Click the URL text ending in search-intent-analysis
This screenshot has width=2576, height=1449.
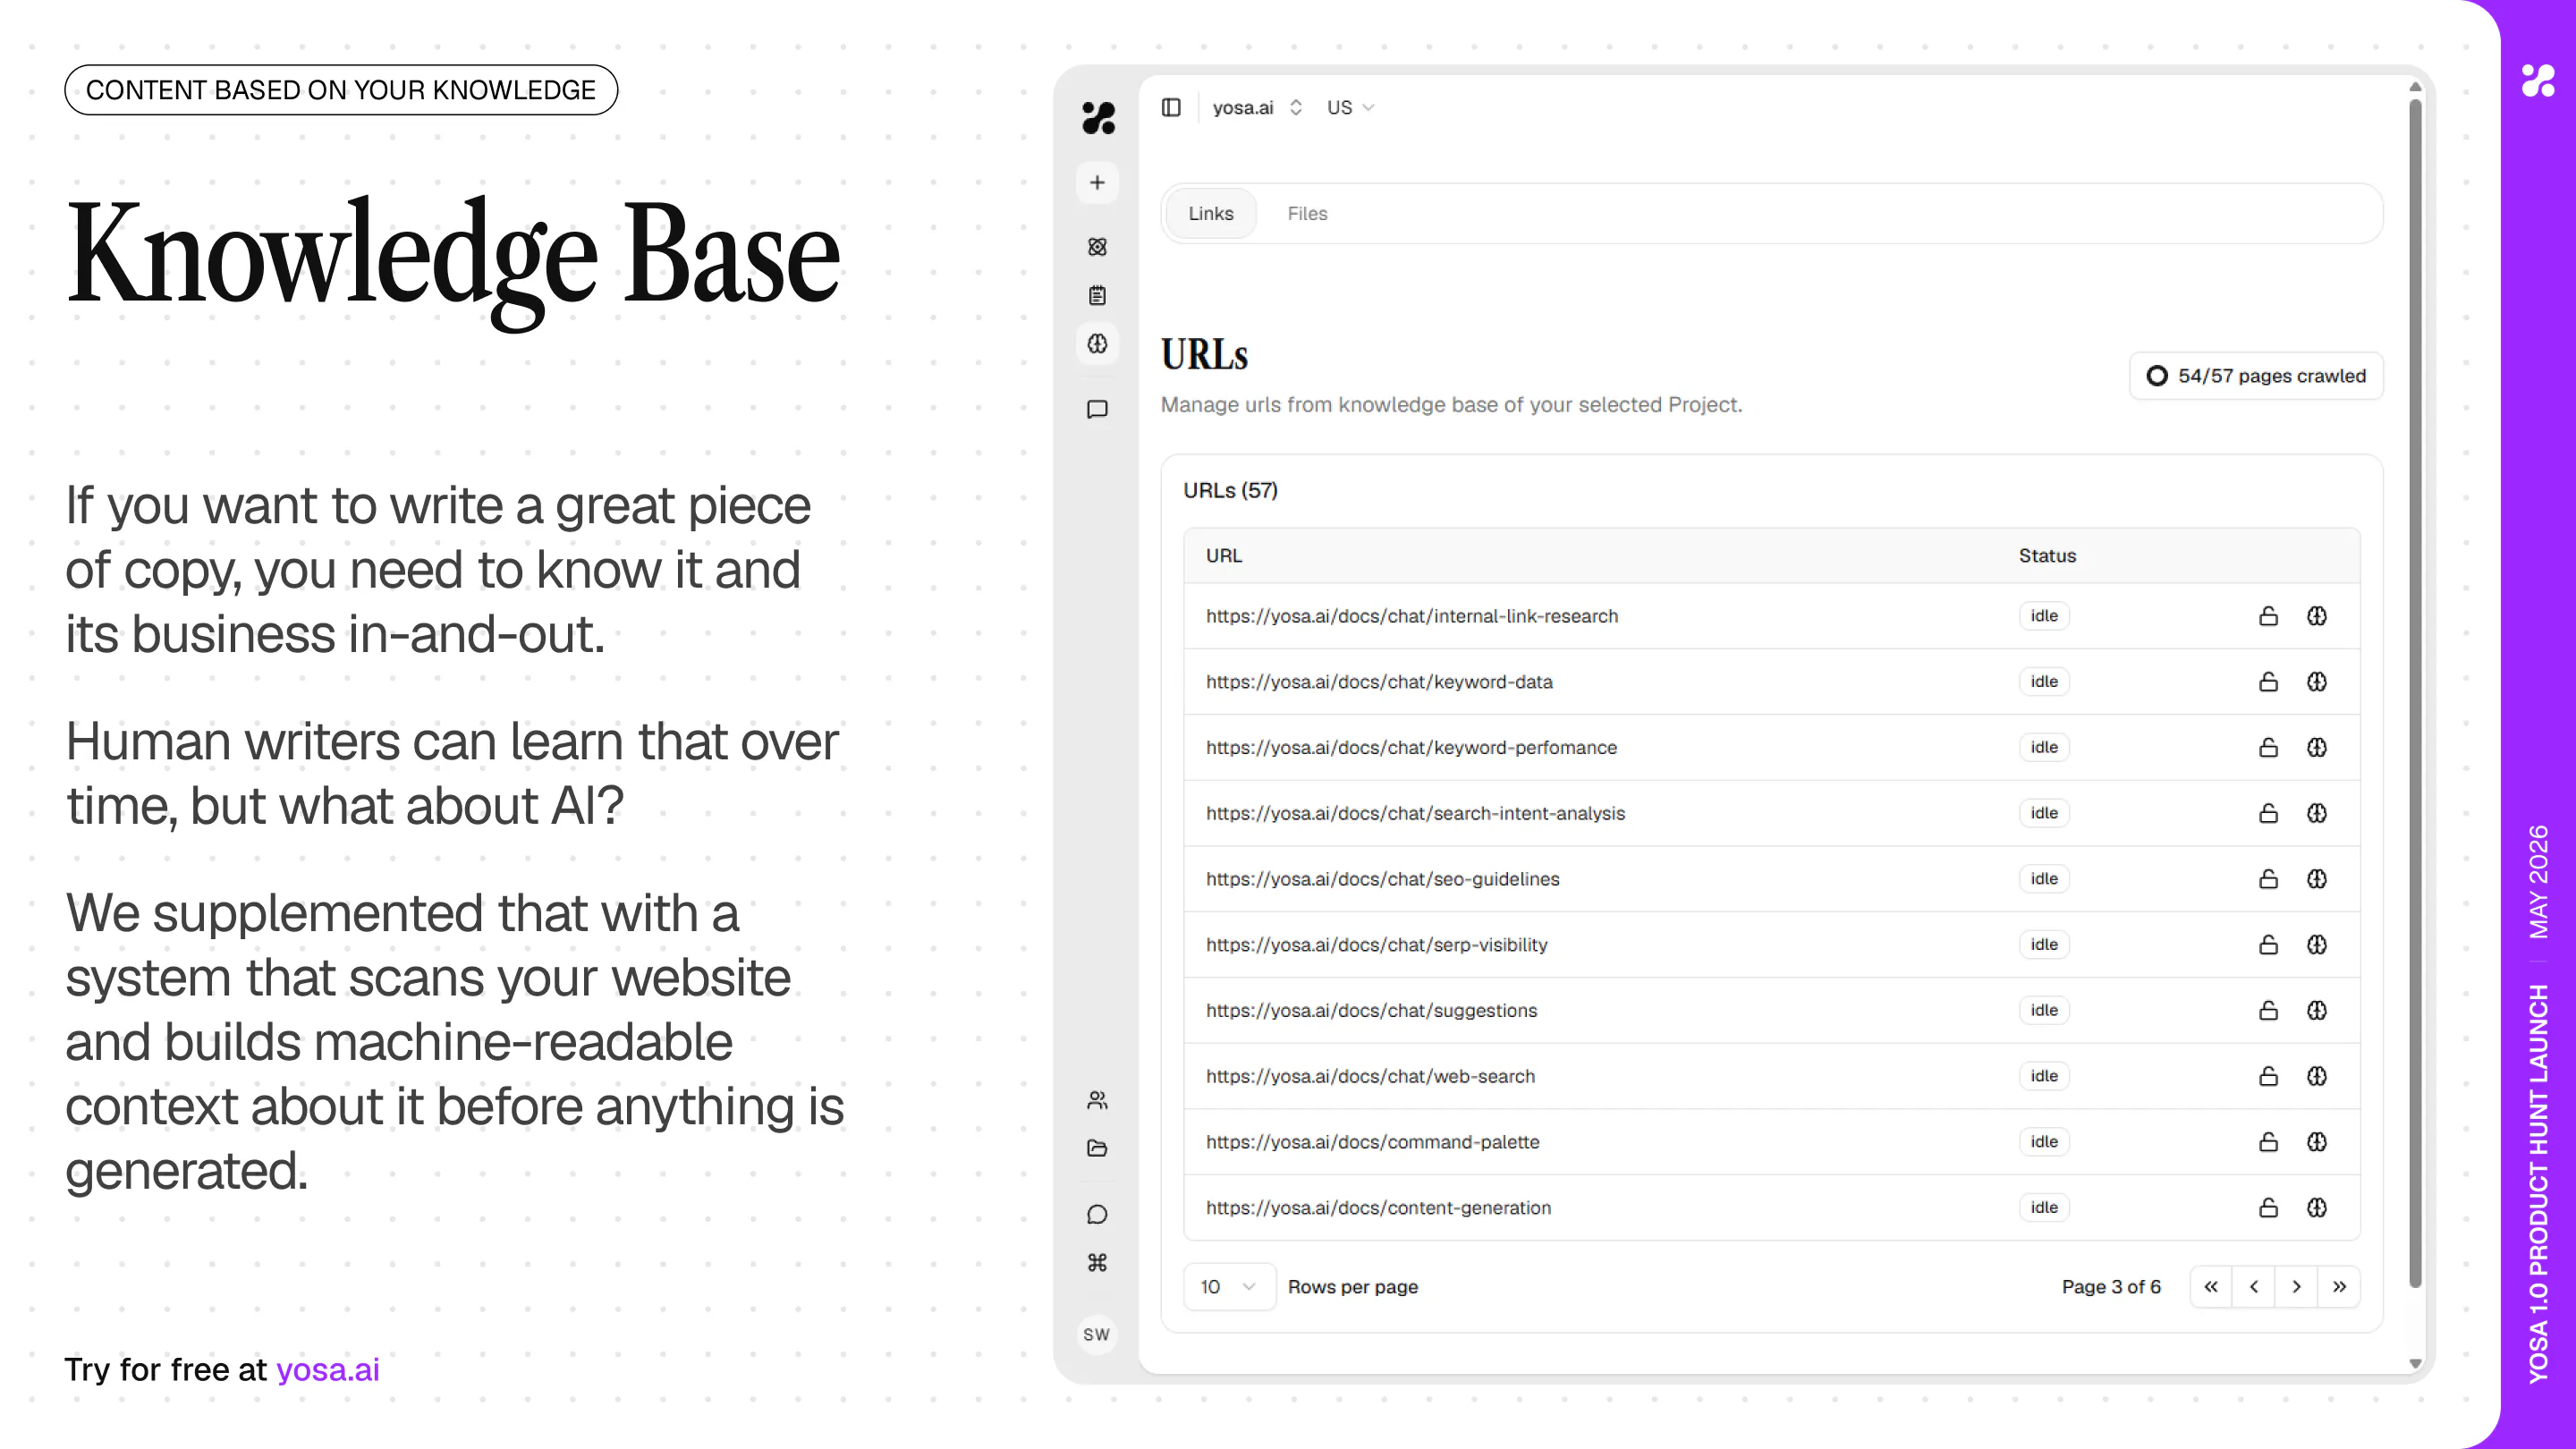click(1415, 813)
